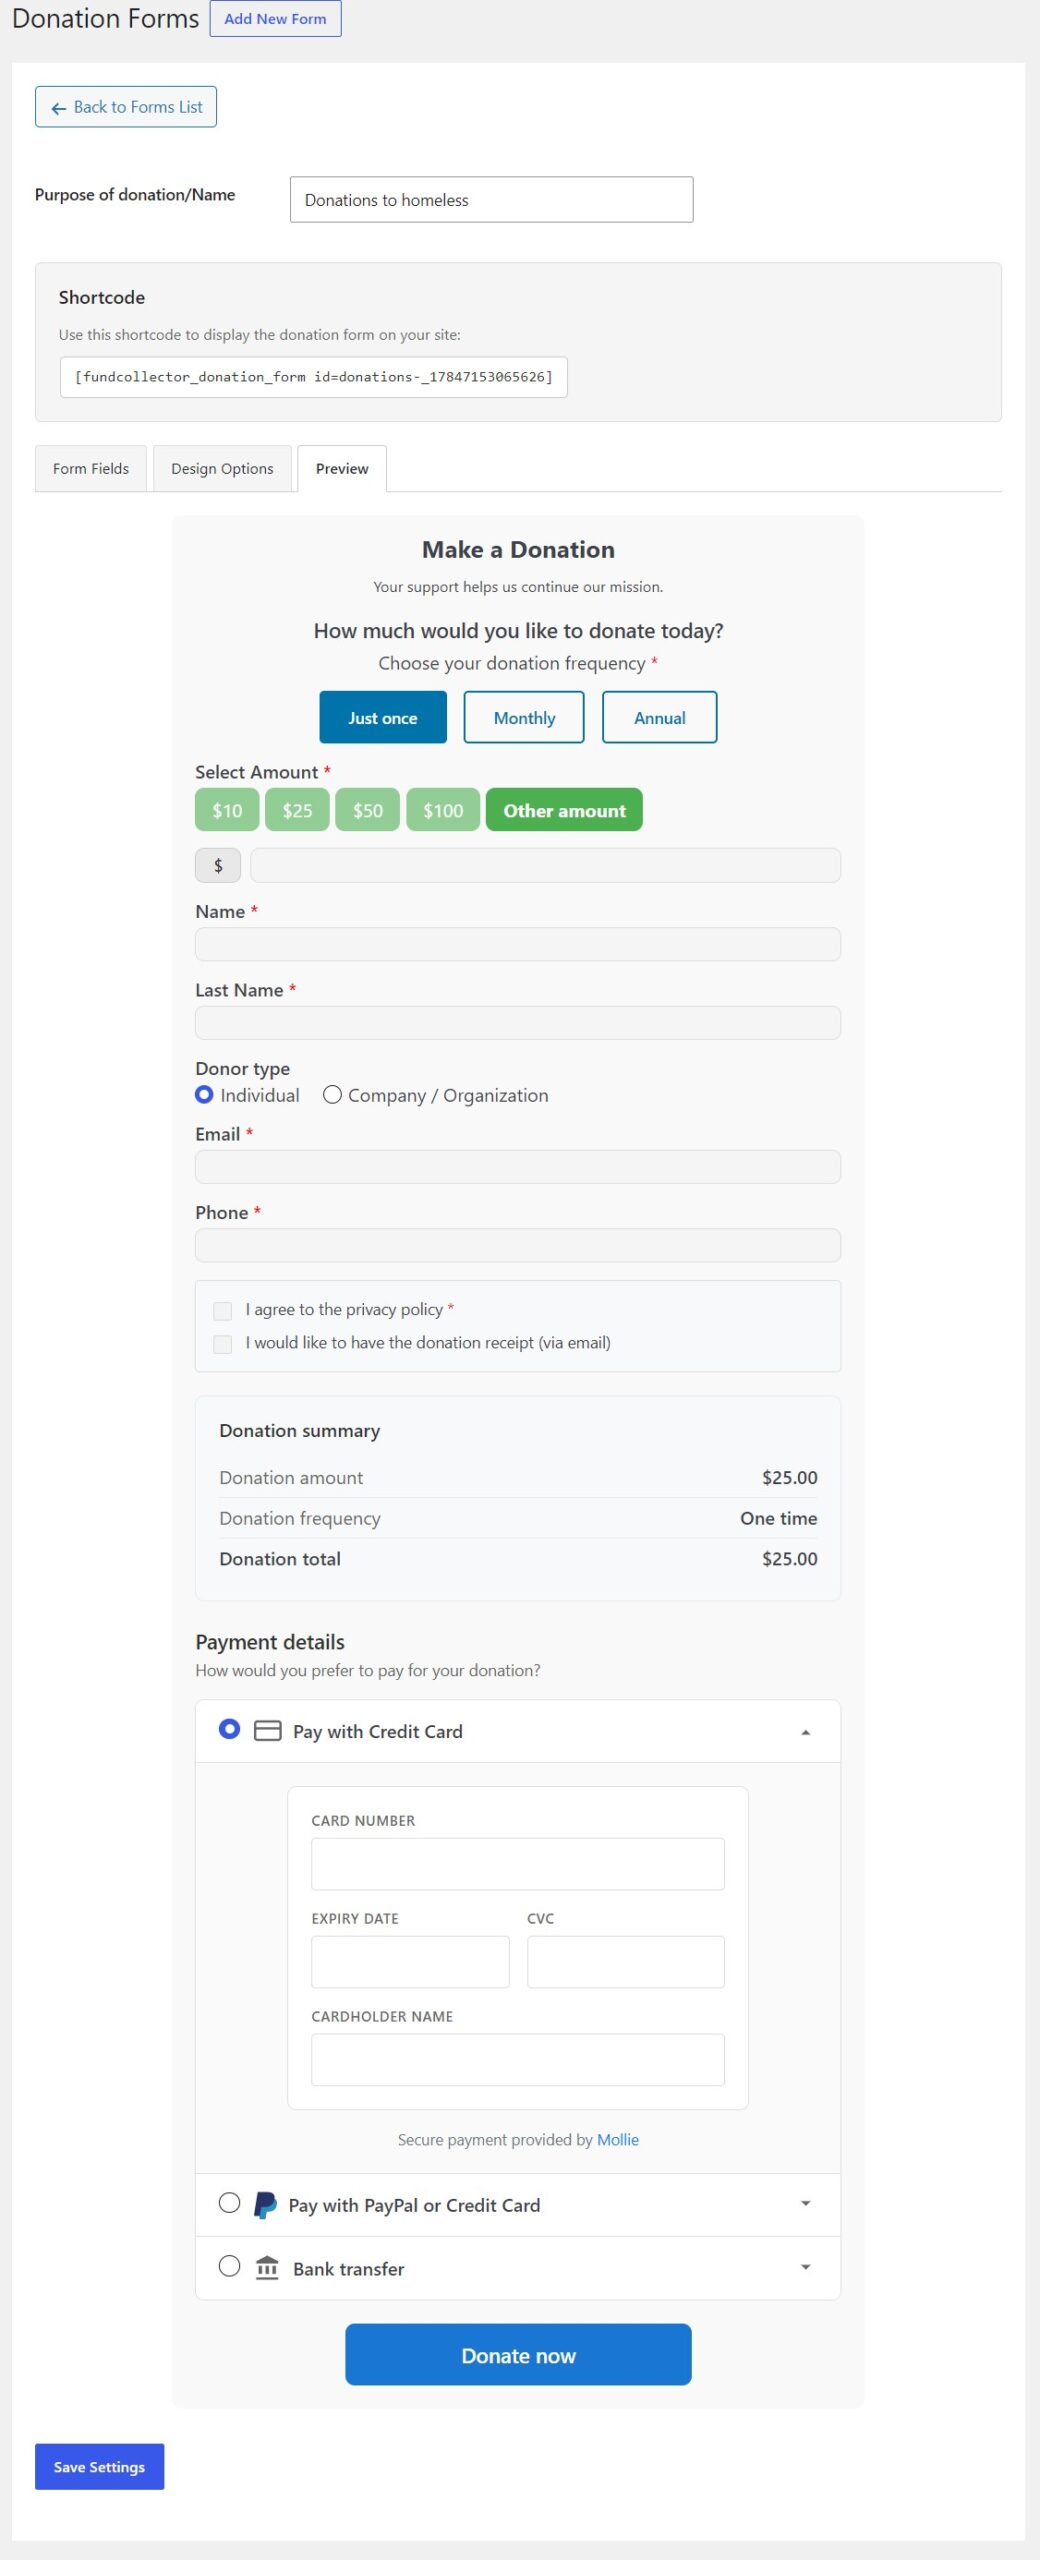Click the Purpose of donation/Name field
This screenshot has width=1040, height=2560.
click(x=491, y=200)
